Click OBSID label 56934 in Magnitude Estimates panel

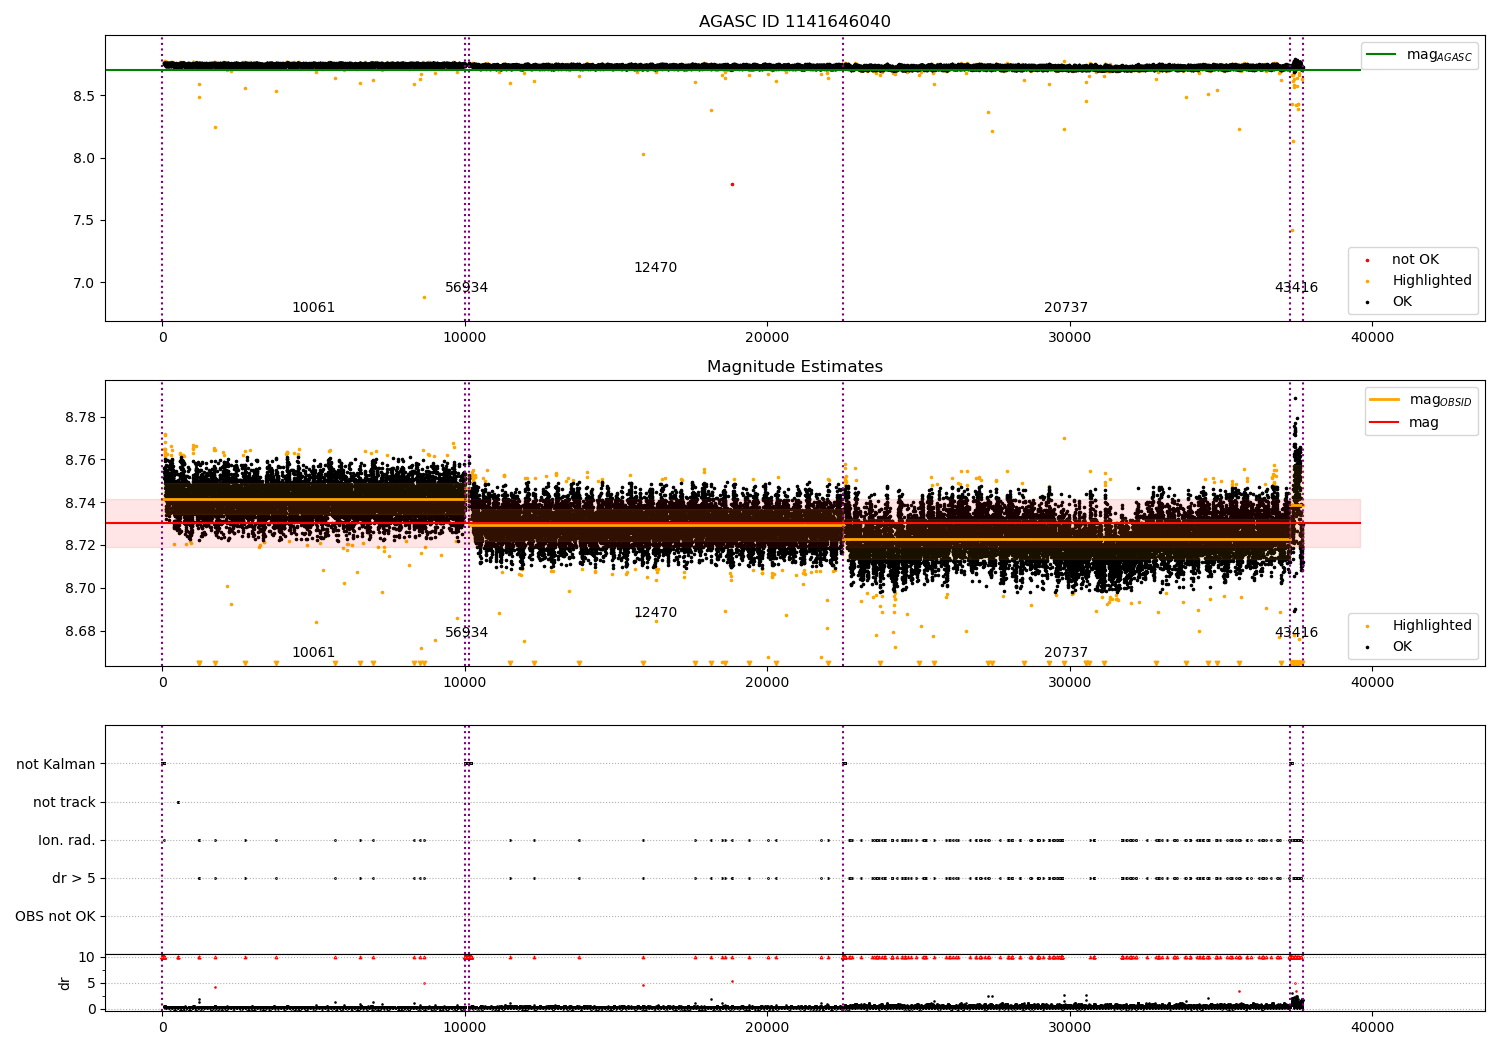(x=467, y=633)
